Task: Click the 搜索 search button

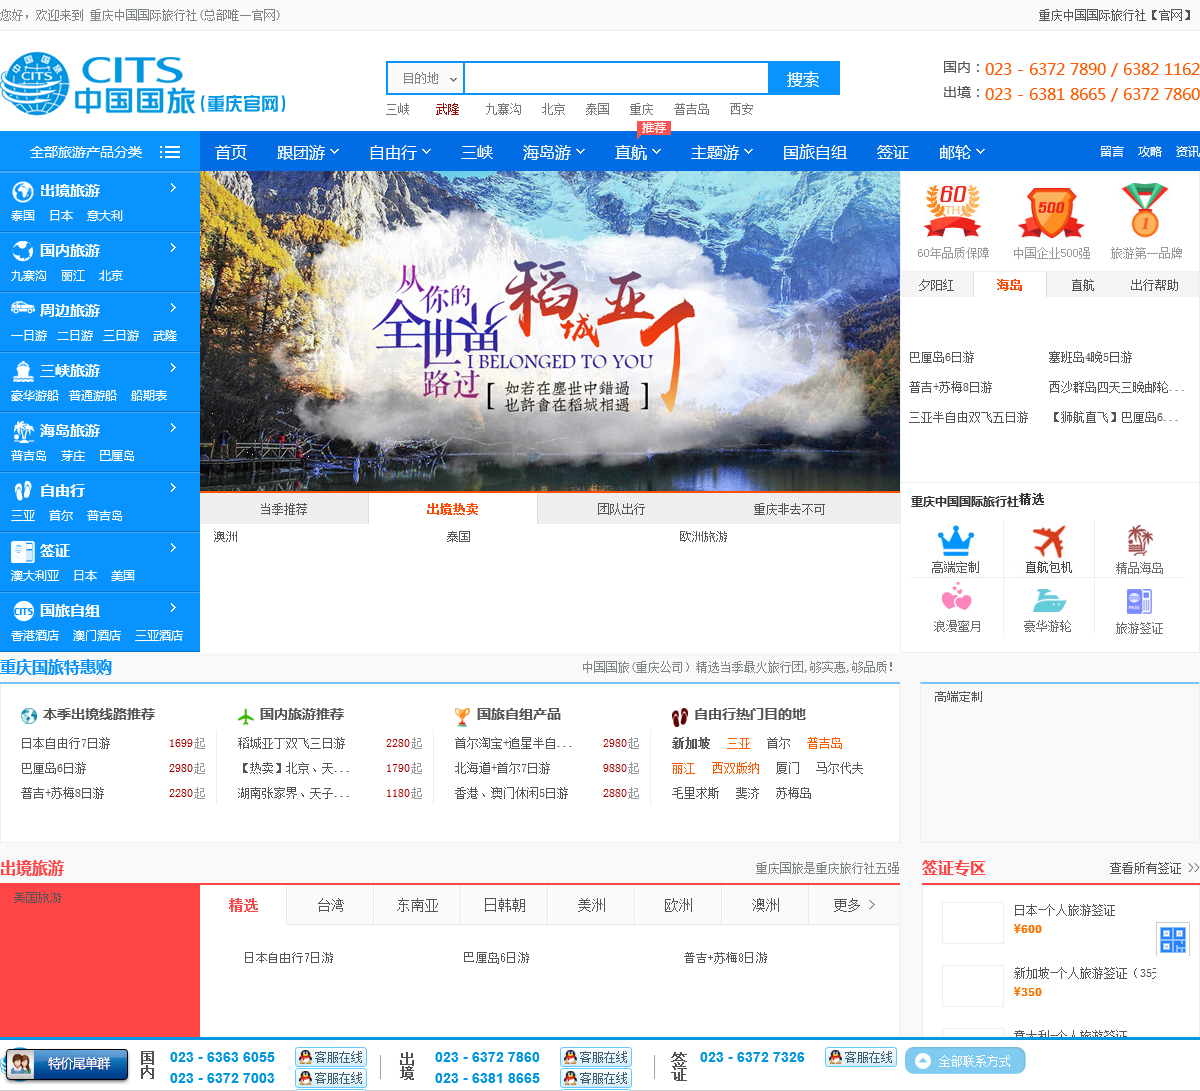Action: 803,79
